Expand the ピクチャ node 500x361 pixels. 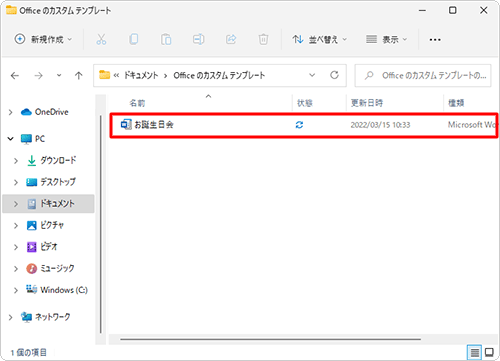(x=16, y=226)
